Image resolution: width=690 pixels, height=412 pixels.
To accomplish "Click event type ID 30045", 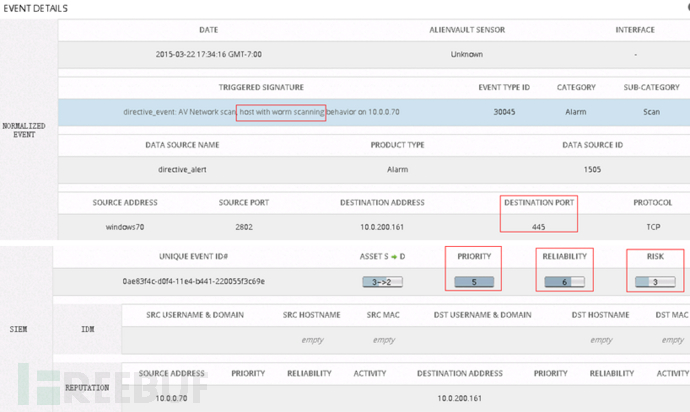I will click(504, 112).
